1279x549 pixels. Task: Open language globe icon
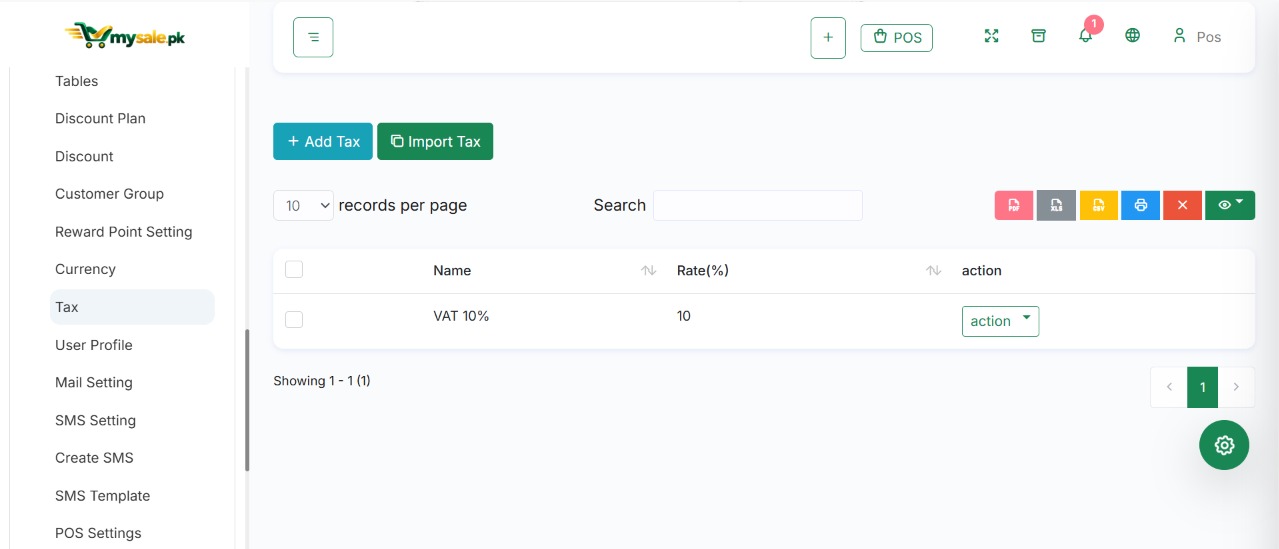tap(1132, 36)
